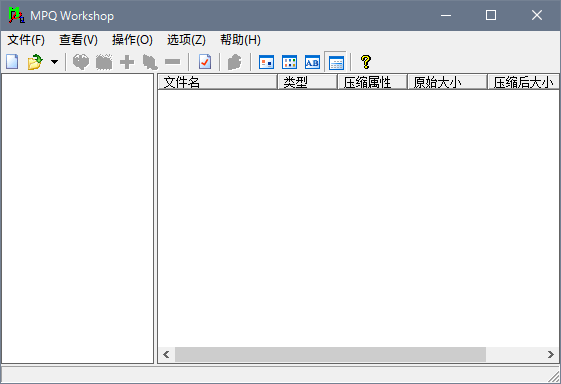Click the yellow question mark help icon
Image resolution: width=561 pixels, height=384 pixels.
(x=366, y=62)
